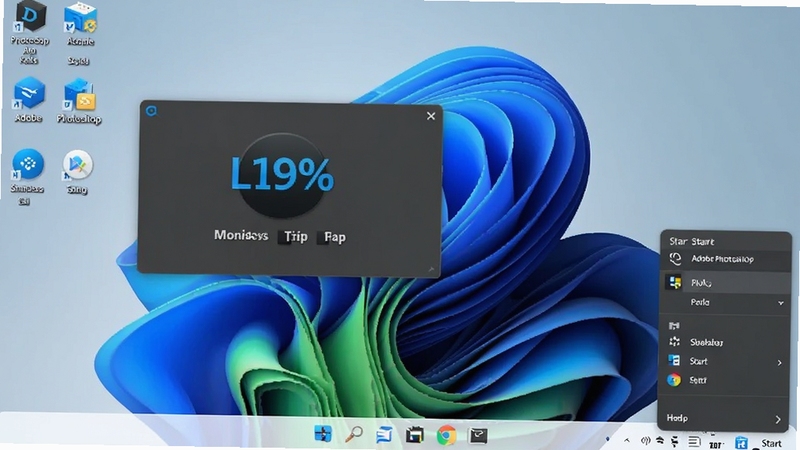Click the tray icon right of Wi-Fi
The height and width of the screenshot is (450, 800).
click(x=674, y=441)
